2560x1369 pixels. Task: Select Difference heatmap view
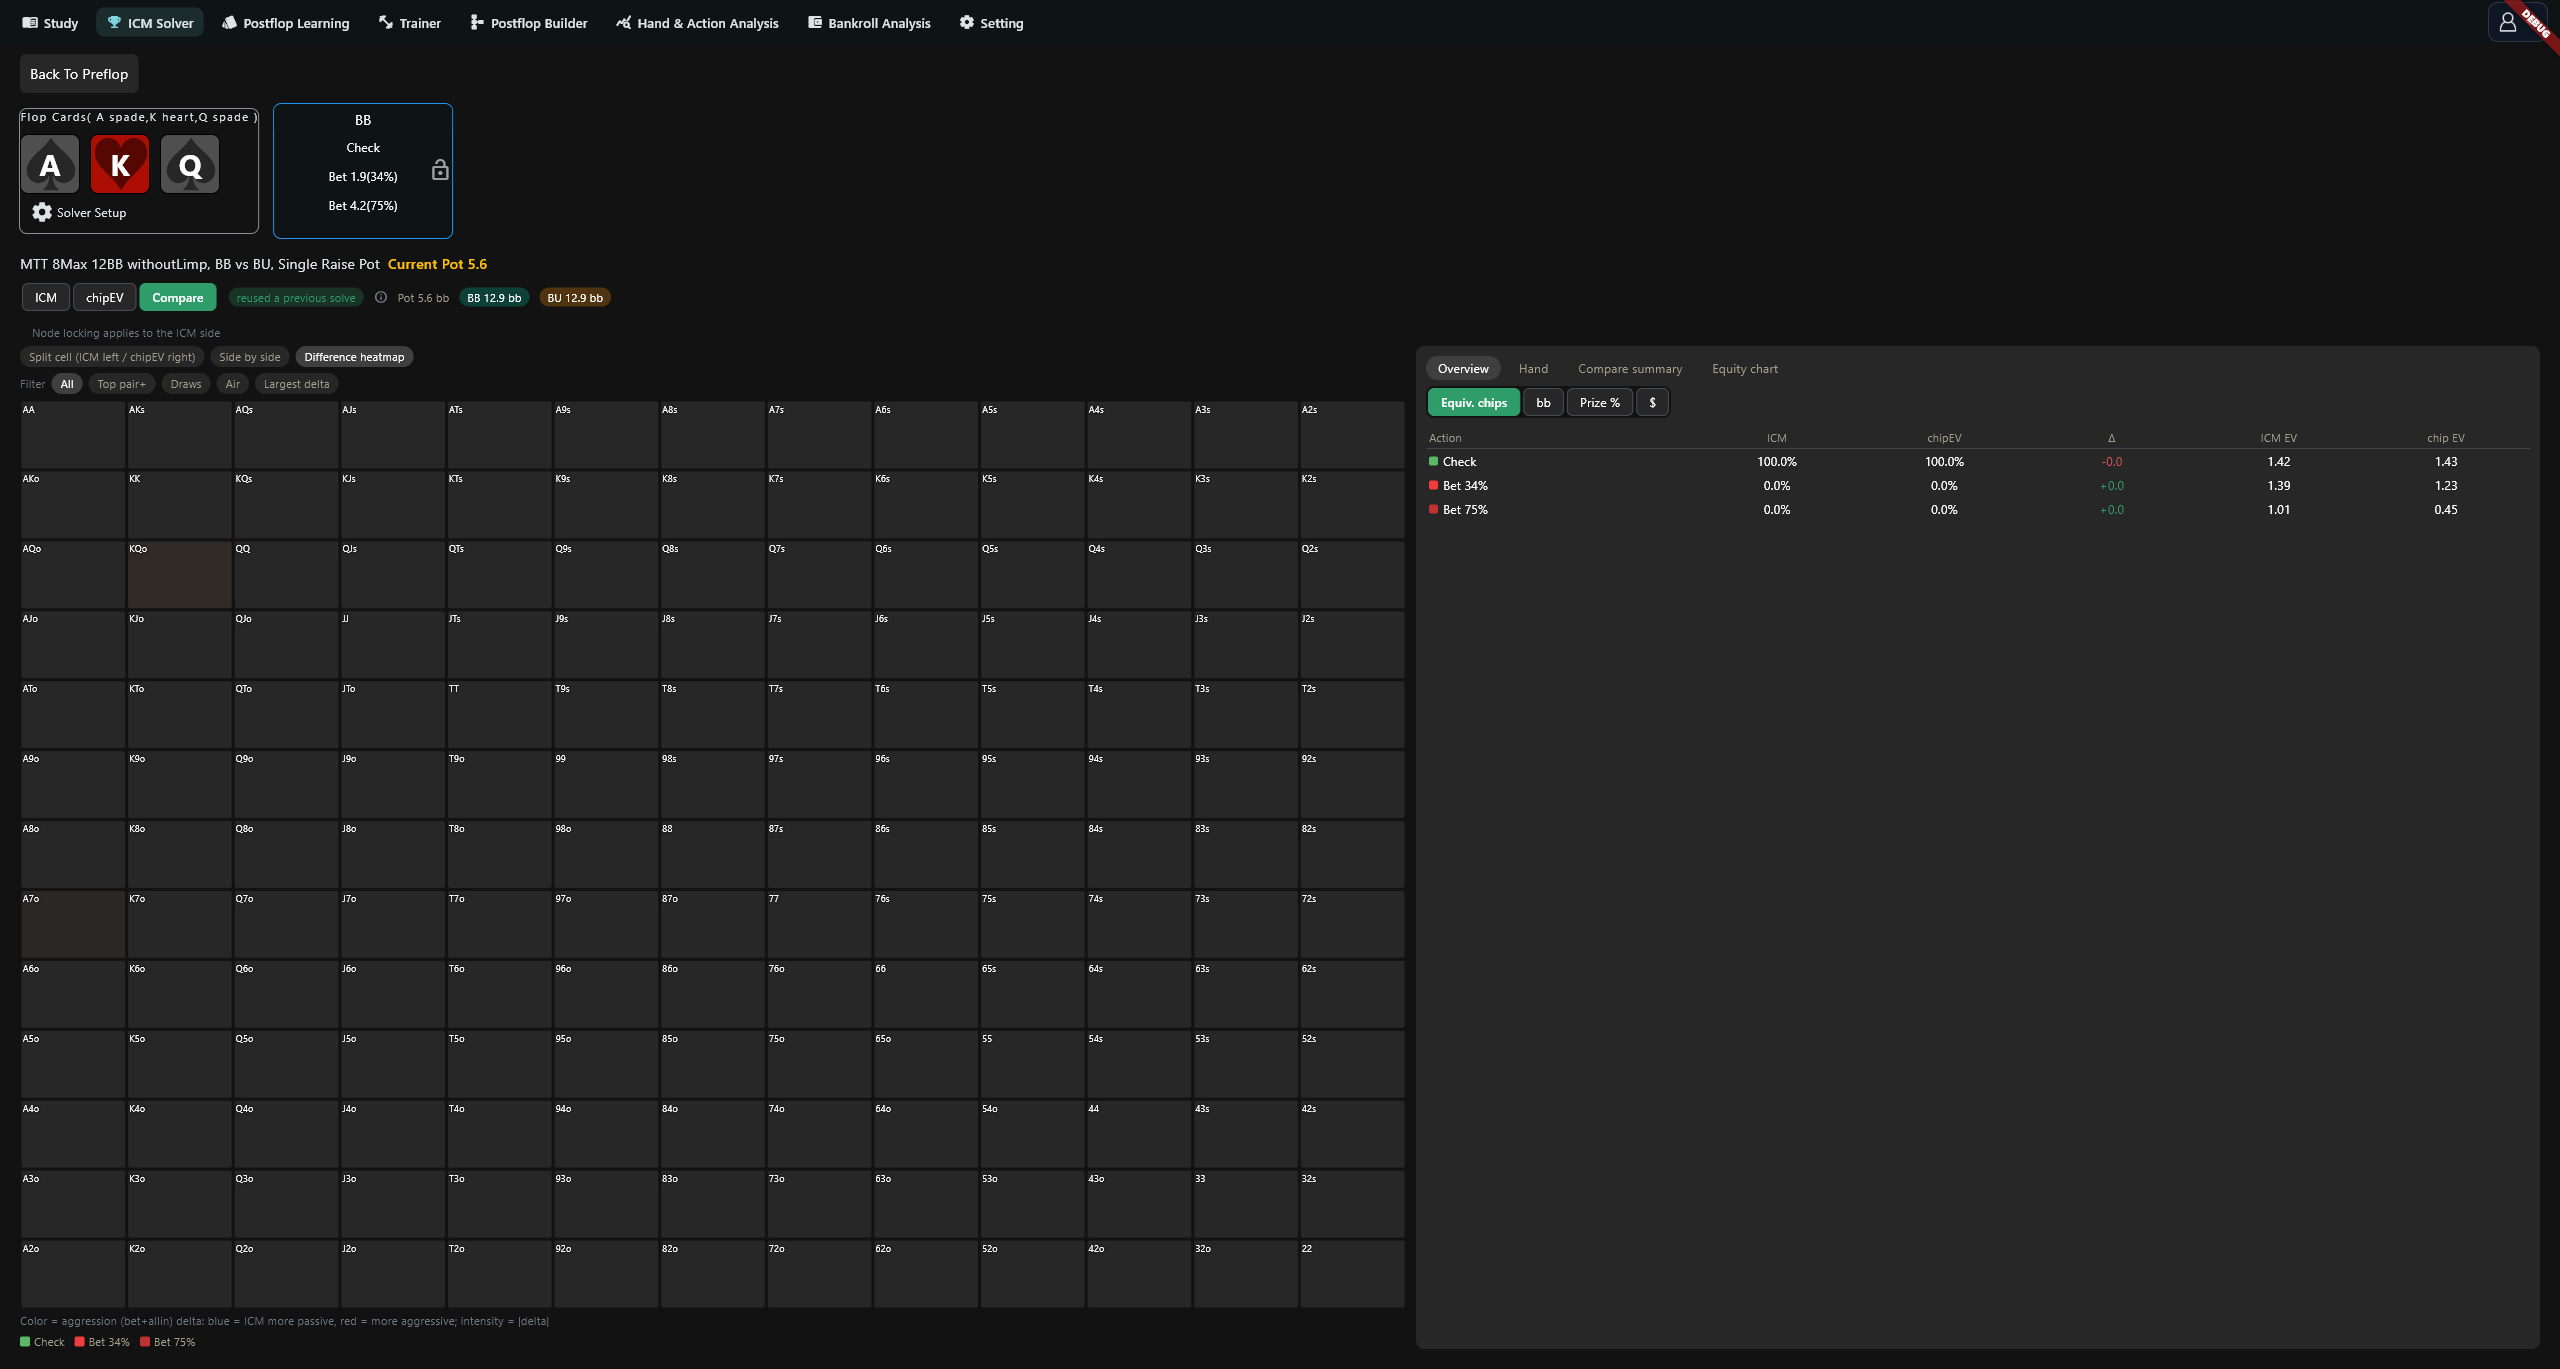pyautogui.click(x=354, y=357)
